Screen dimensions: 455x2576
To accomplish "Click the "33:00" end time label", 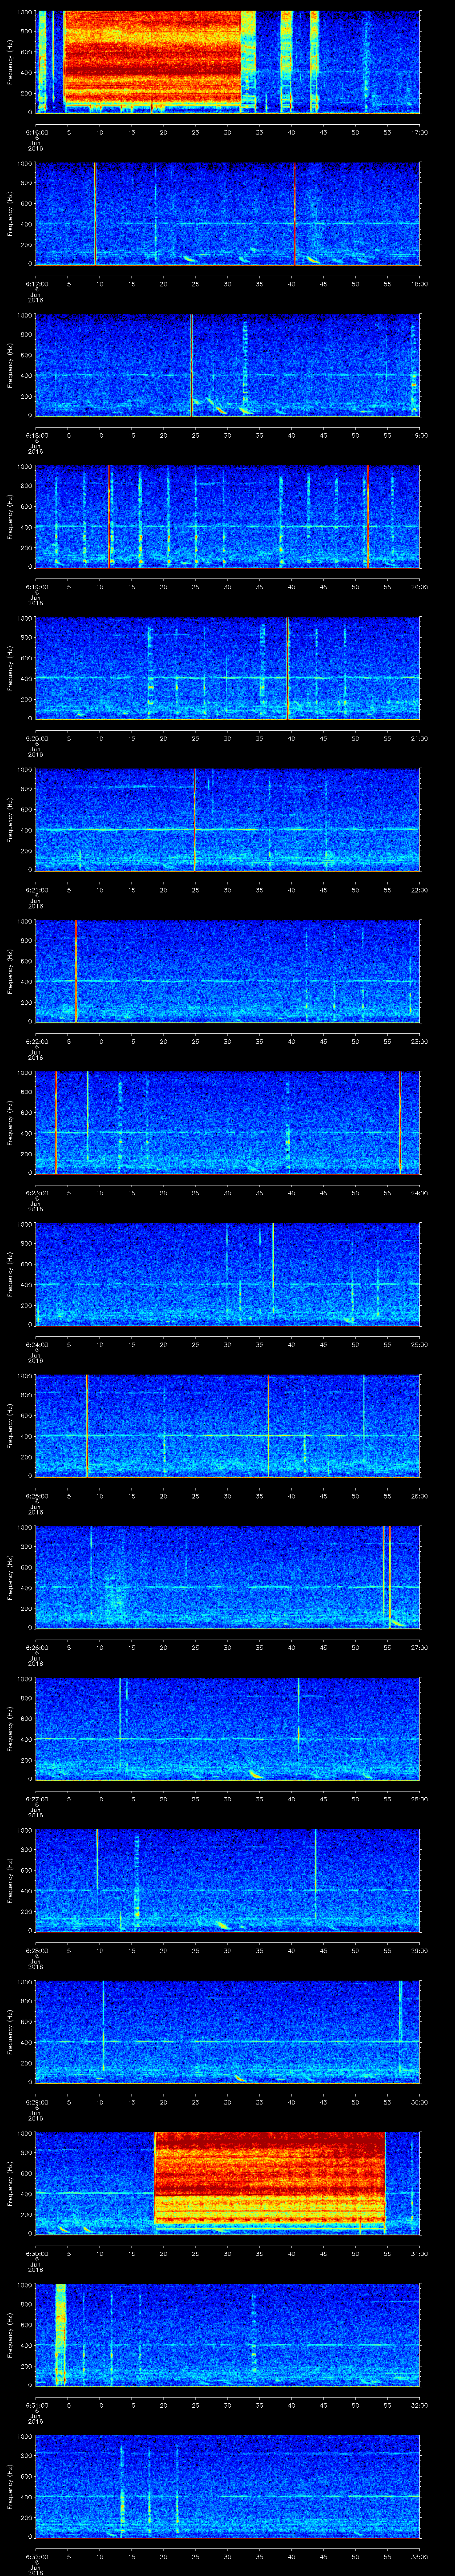I will pos(419,2556).
